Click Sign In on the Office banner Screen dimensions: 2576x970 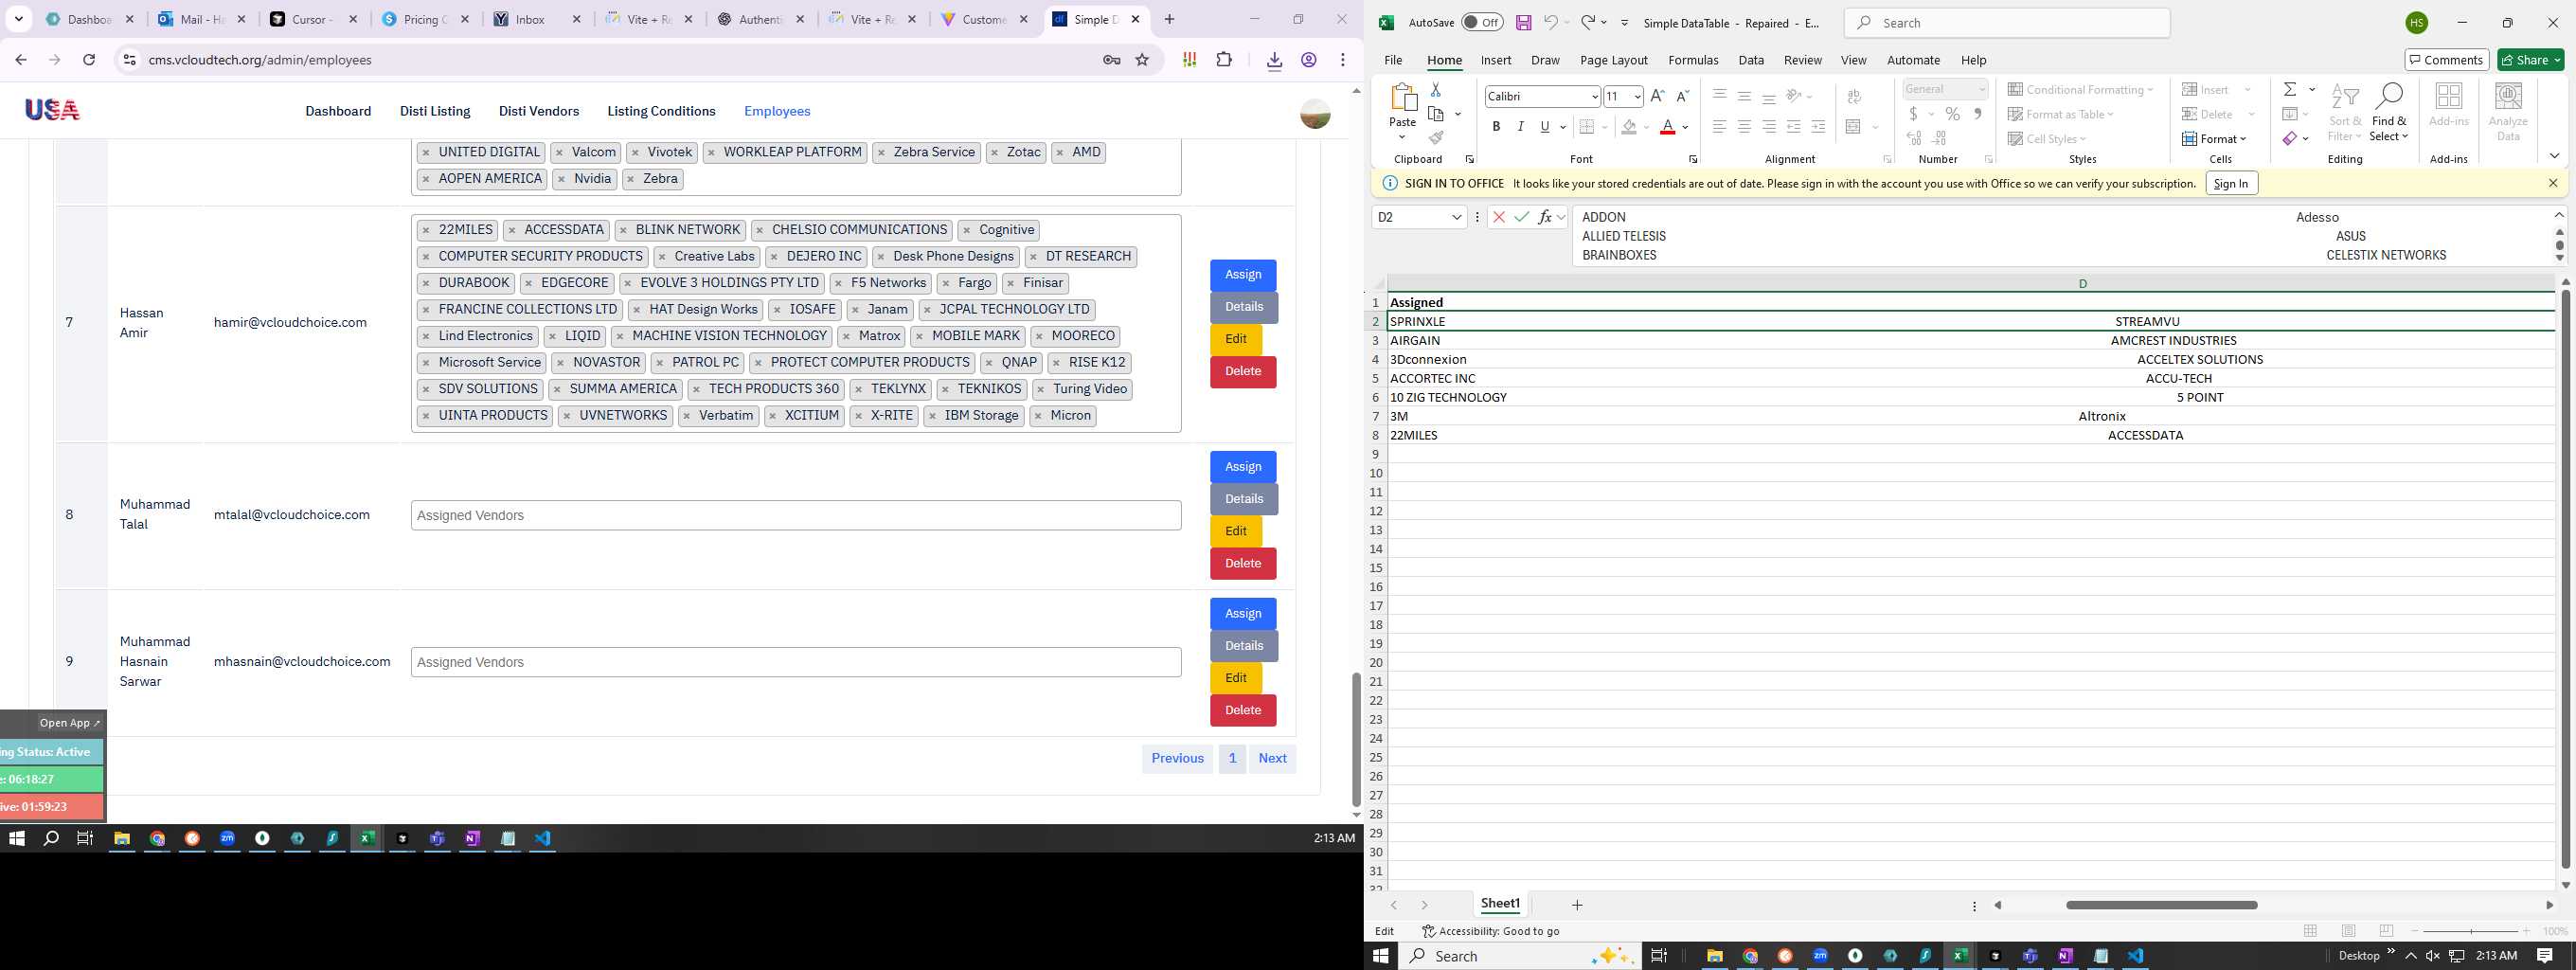point(2230,183)
